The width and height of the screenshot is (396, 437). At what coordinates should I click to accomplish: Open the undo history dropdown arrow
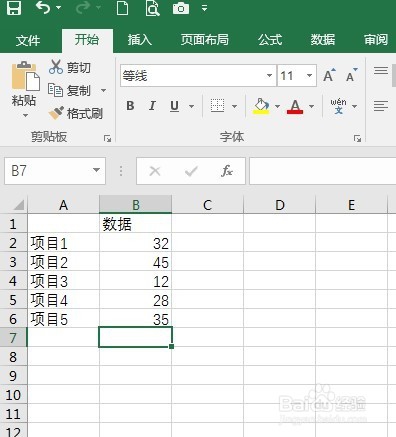(x=59, y=7)
